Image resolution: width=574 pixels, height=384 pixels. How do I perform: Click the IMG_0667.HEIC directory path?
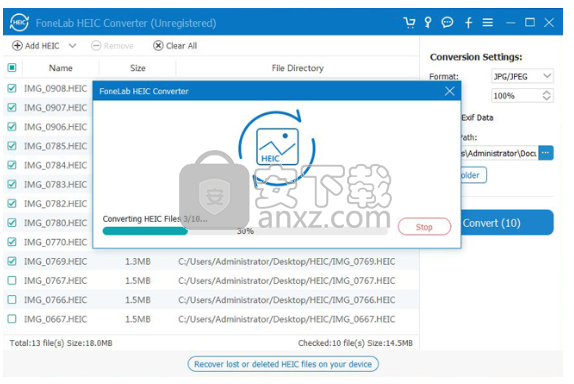tap(287, 319)
